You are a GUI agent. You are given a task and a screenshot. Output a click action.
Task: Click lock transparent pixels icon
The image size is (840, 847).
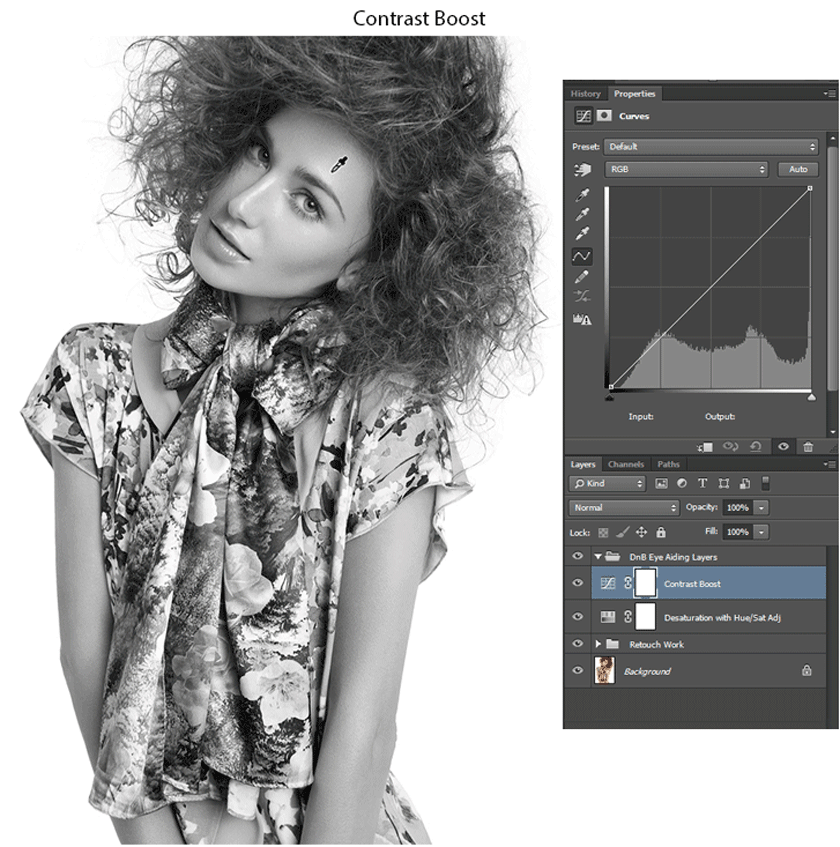(x=603, y=533)
